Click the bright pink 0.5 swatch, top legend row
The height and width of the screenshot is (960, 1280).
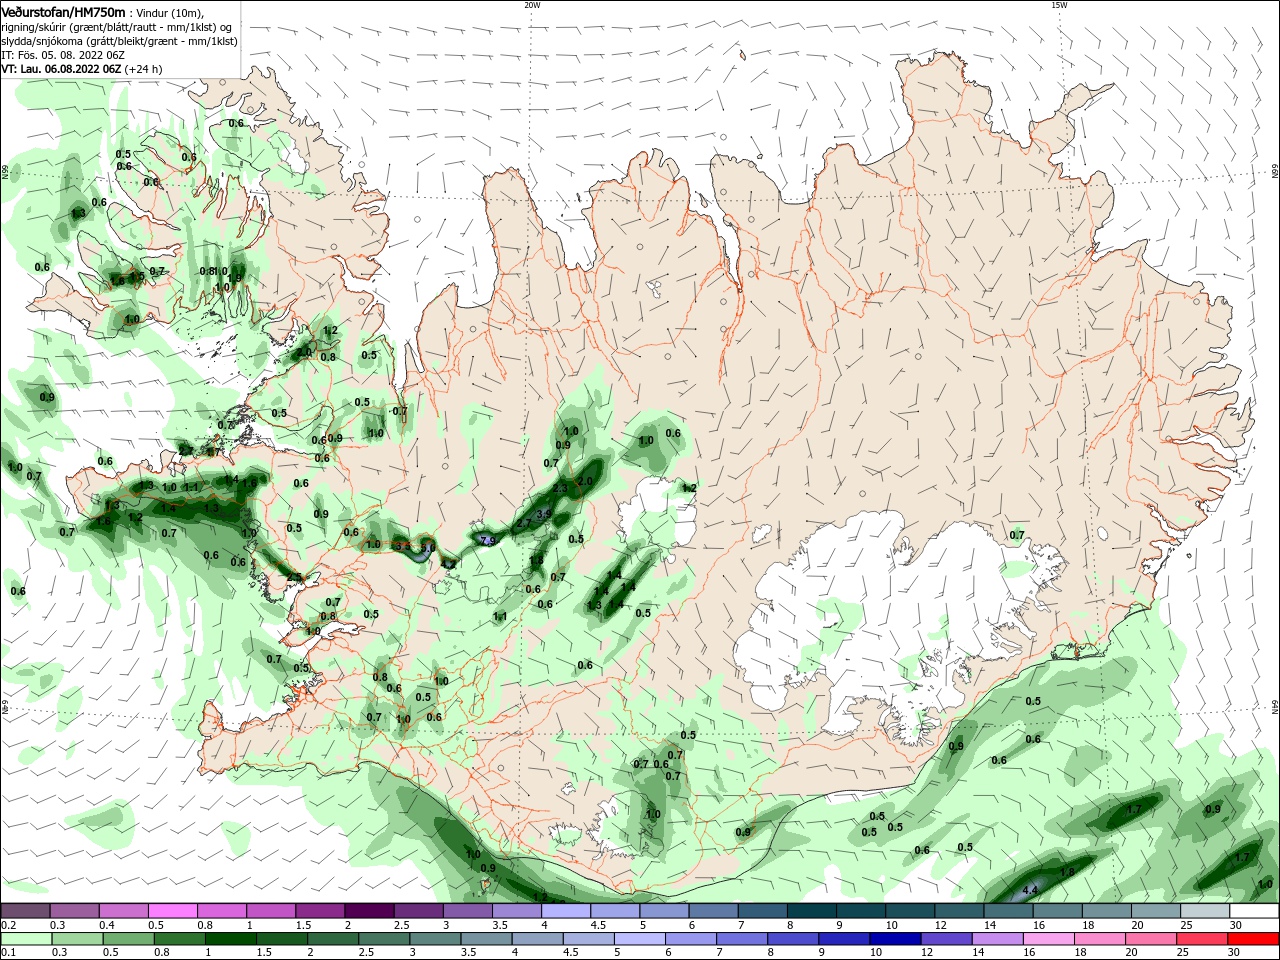pyautogui.click(x=173, y=911)
